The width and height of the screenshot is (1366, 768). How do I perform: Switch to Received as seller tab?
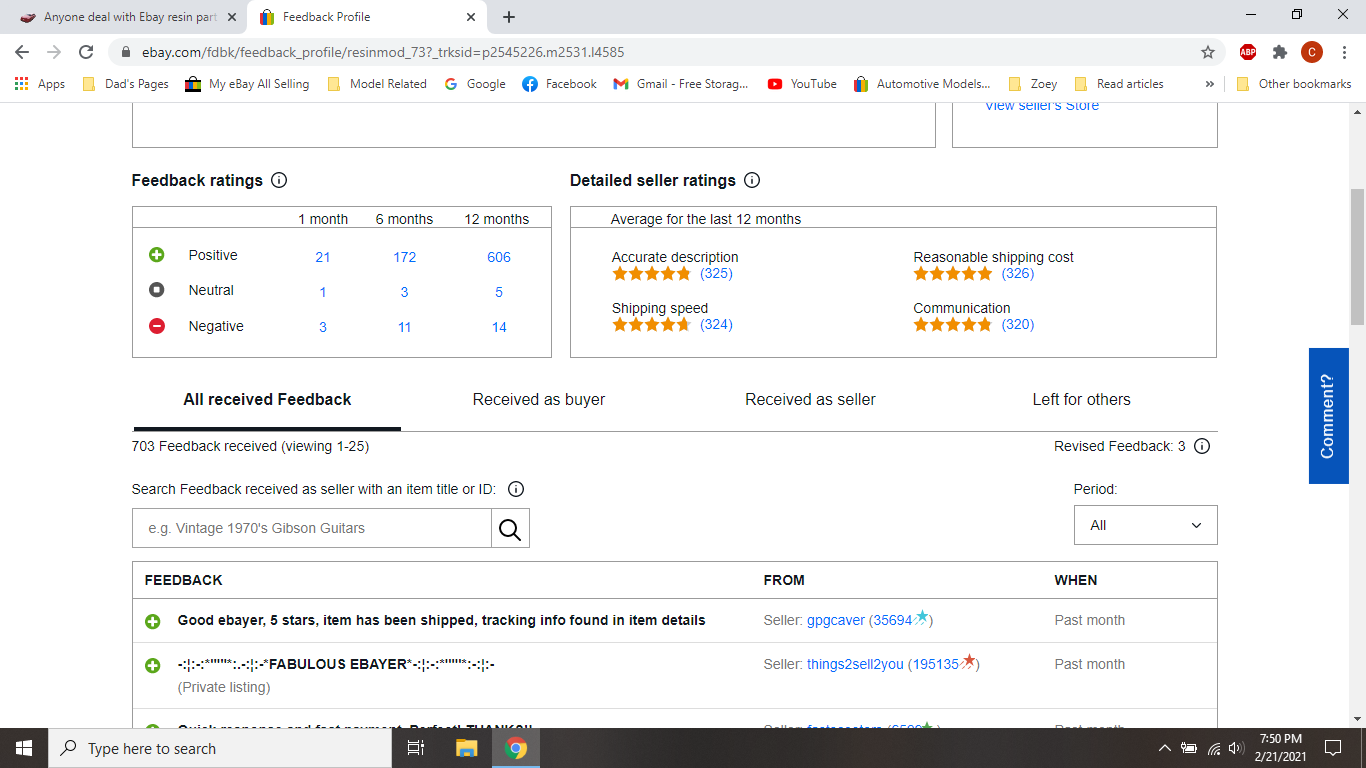pos(810,399)
